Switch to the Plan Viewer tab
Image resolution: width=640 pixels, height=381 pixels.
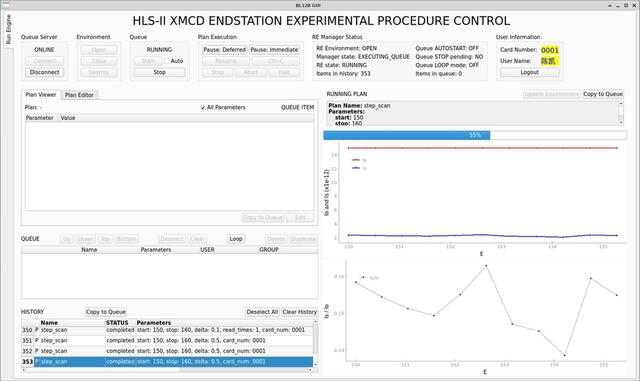41,95
